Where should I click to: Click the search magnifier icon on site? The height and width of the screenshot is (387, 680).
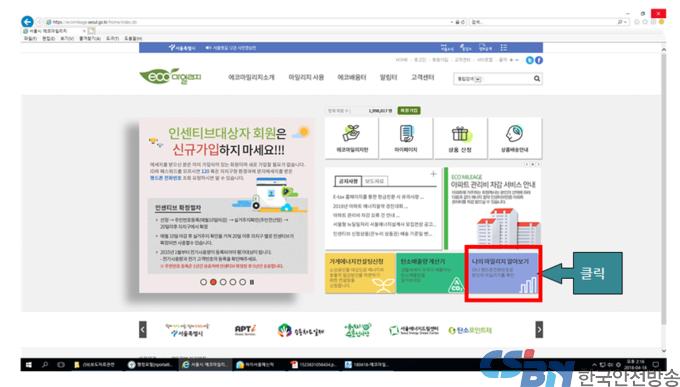pos(537,79)
